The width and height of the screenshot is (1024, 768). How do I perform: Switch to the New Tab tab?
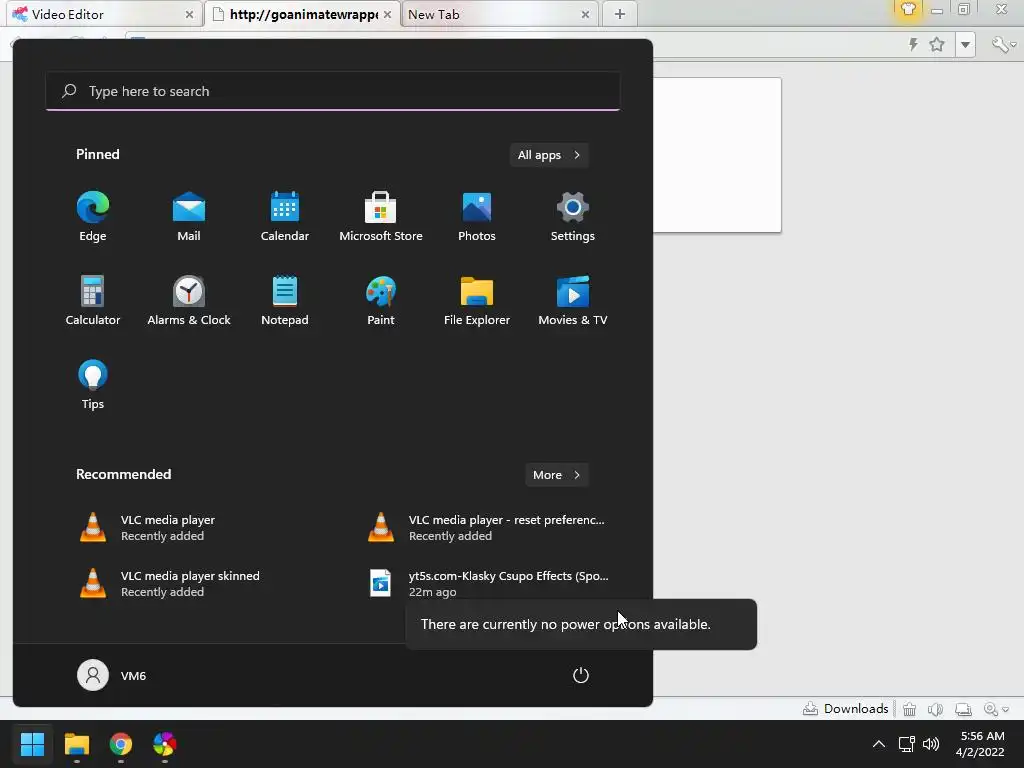[x=498, y=14]
